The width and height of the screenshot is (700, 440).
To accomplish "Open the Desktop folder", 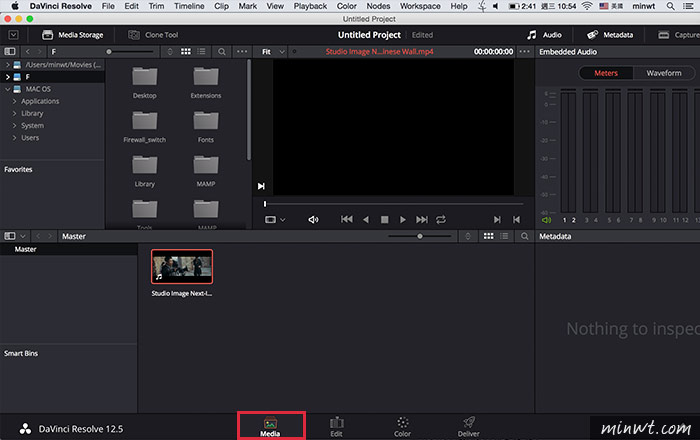I will 145,83.
